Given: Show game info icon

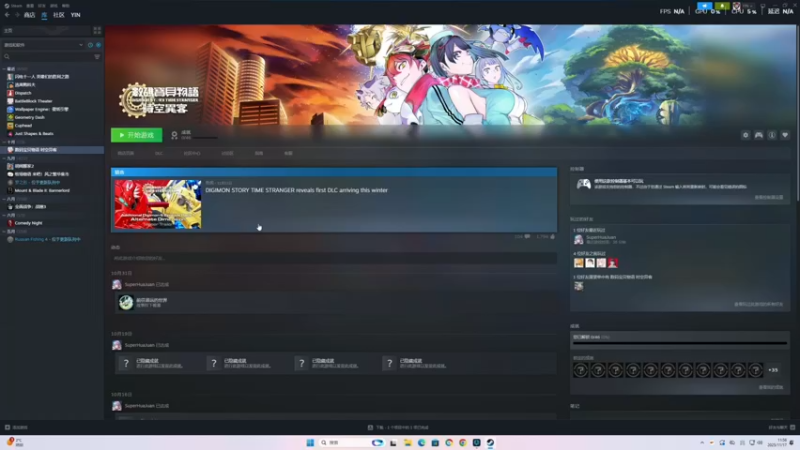Looking at the screenshot, I should point(772,135).
